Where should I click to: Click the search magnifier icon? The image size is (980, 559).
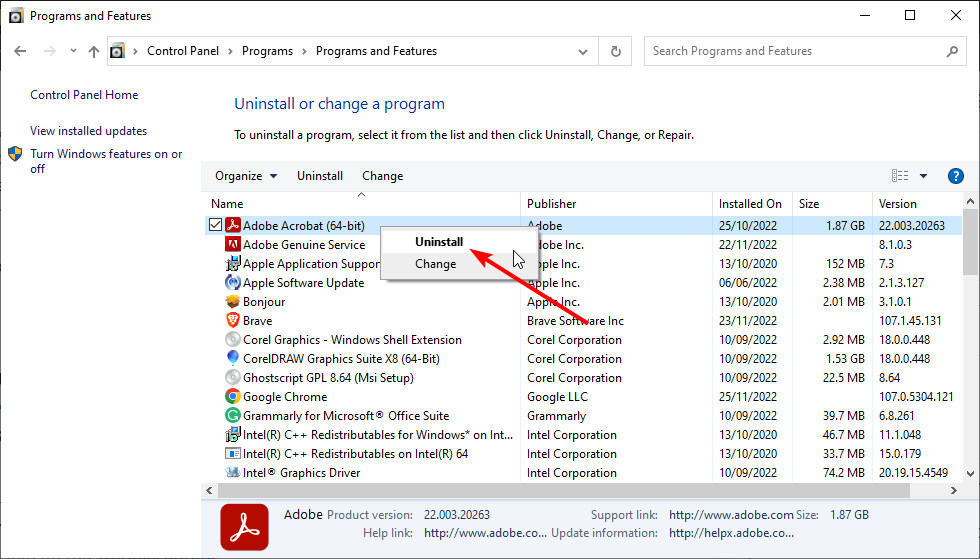pyautogui.click(x=952, y=51)
